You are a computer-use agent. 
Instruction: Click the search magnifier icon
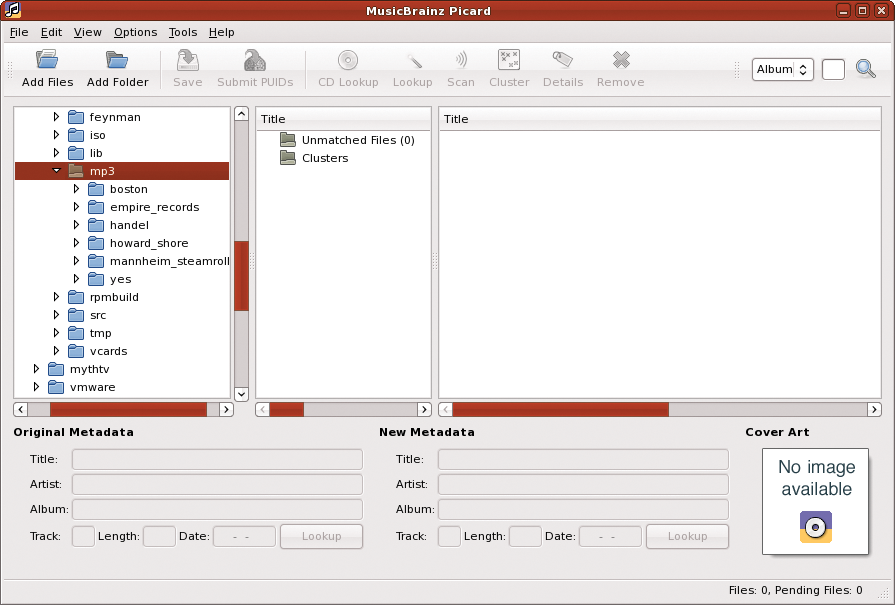866,69
